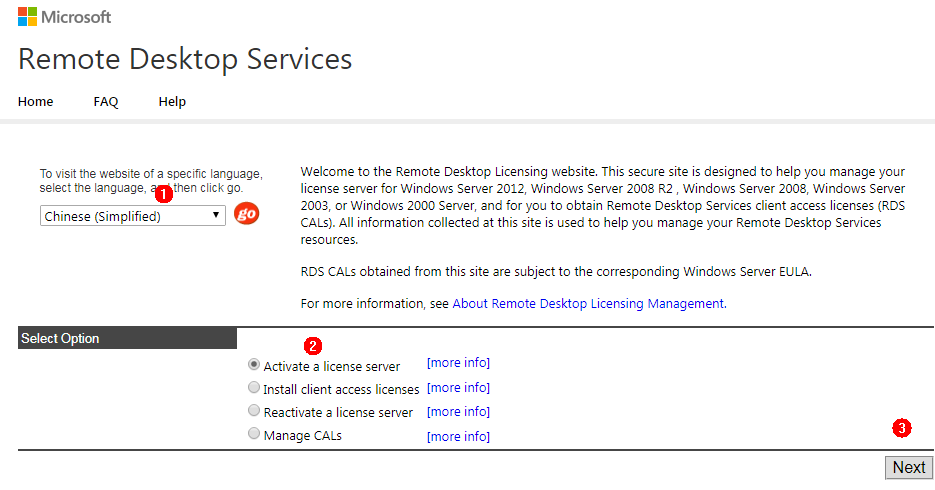Select Install client access licenses option
The height and width of the screenshot is (490, 935).
(254, 387)
